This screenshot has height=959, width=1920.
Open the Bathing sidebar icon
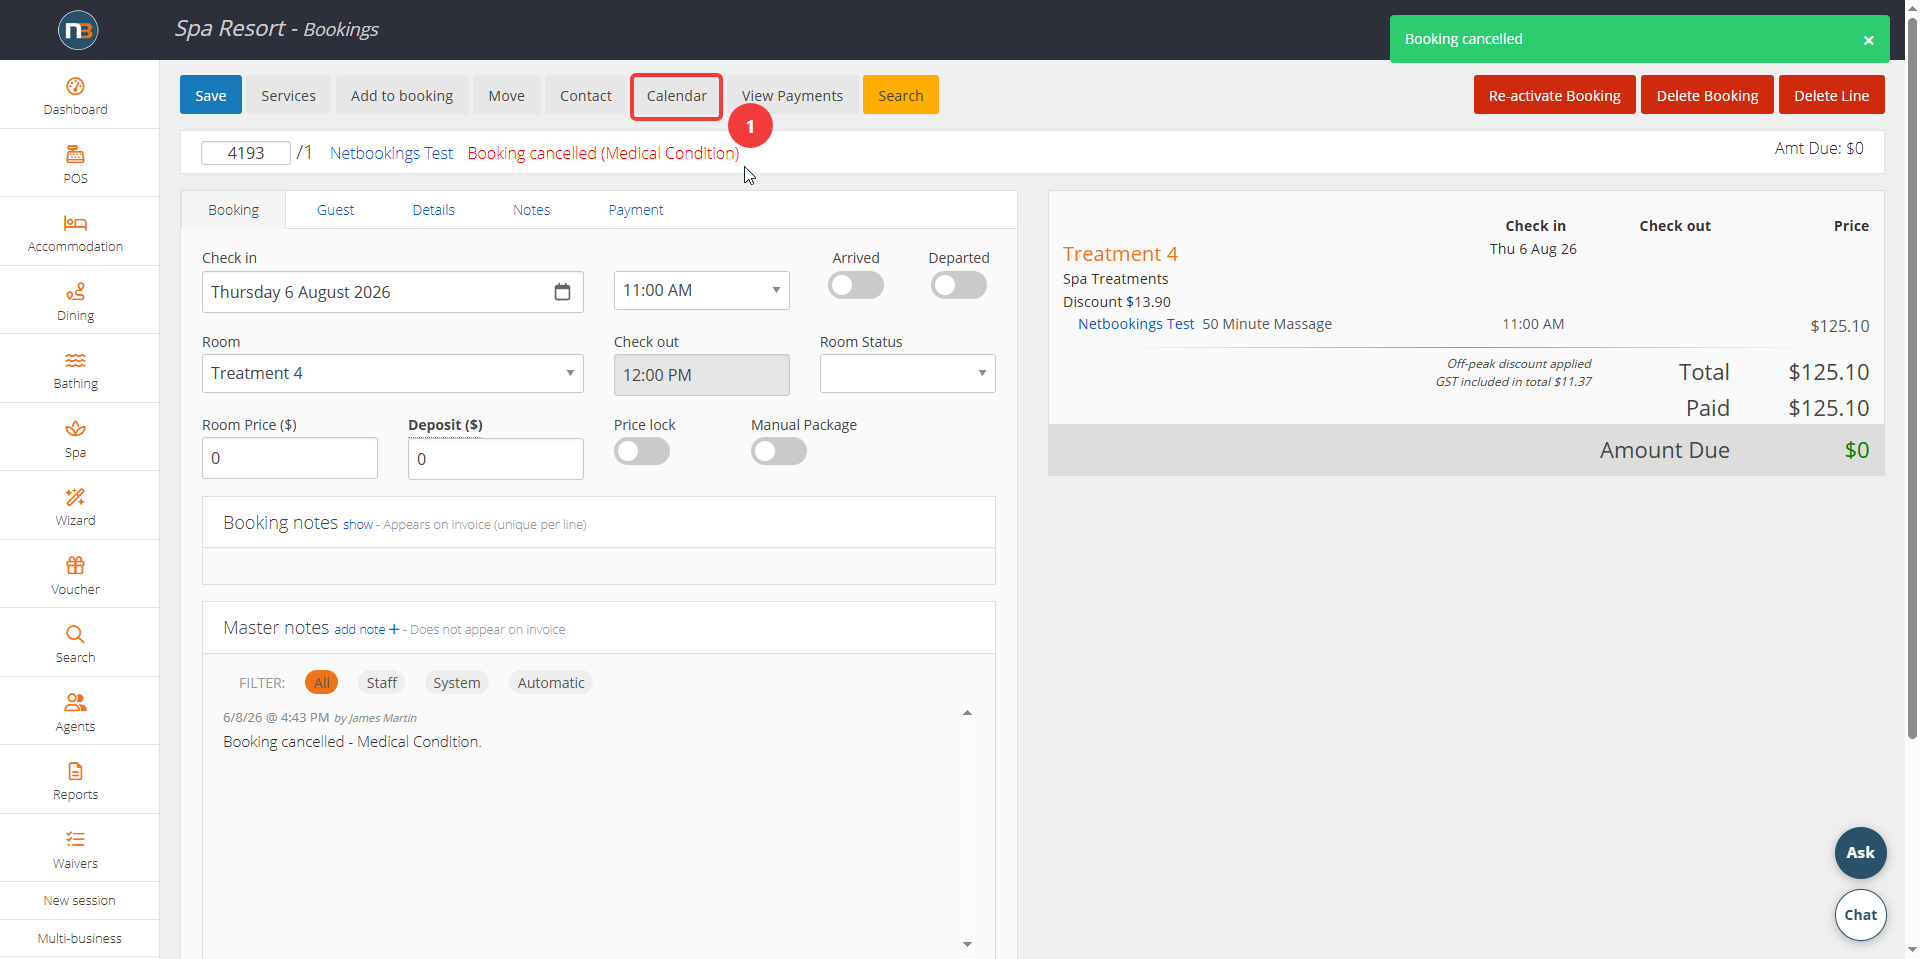point(75,360)
